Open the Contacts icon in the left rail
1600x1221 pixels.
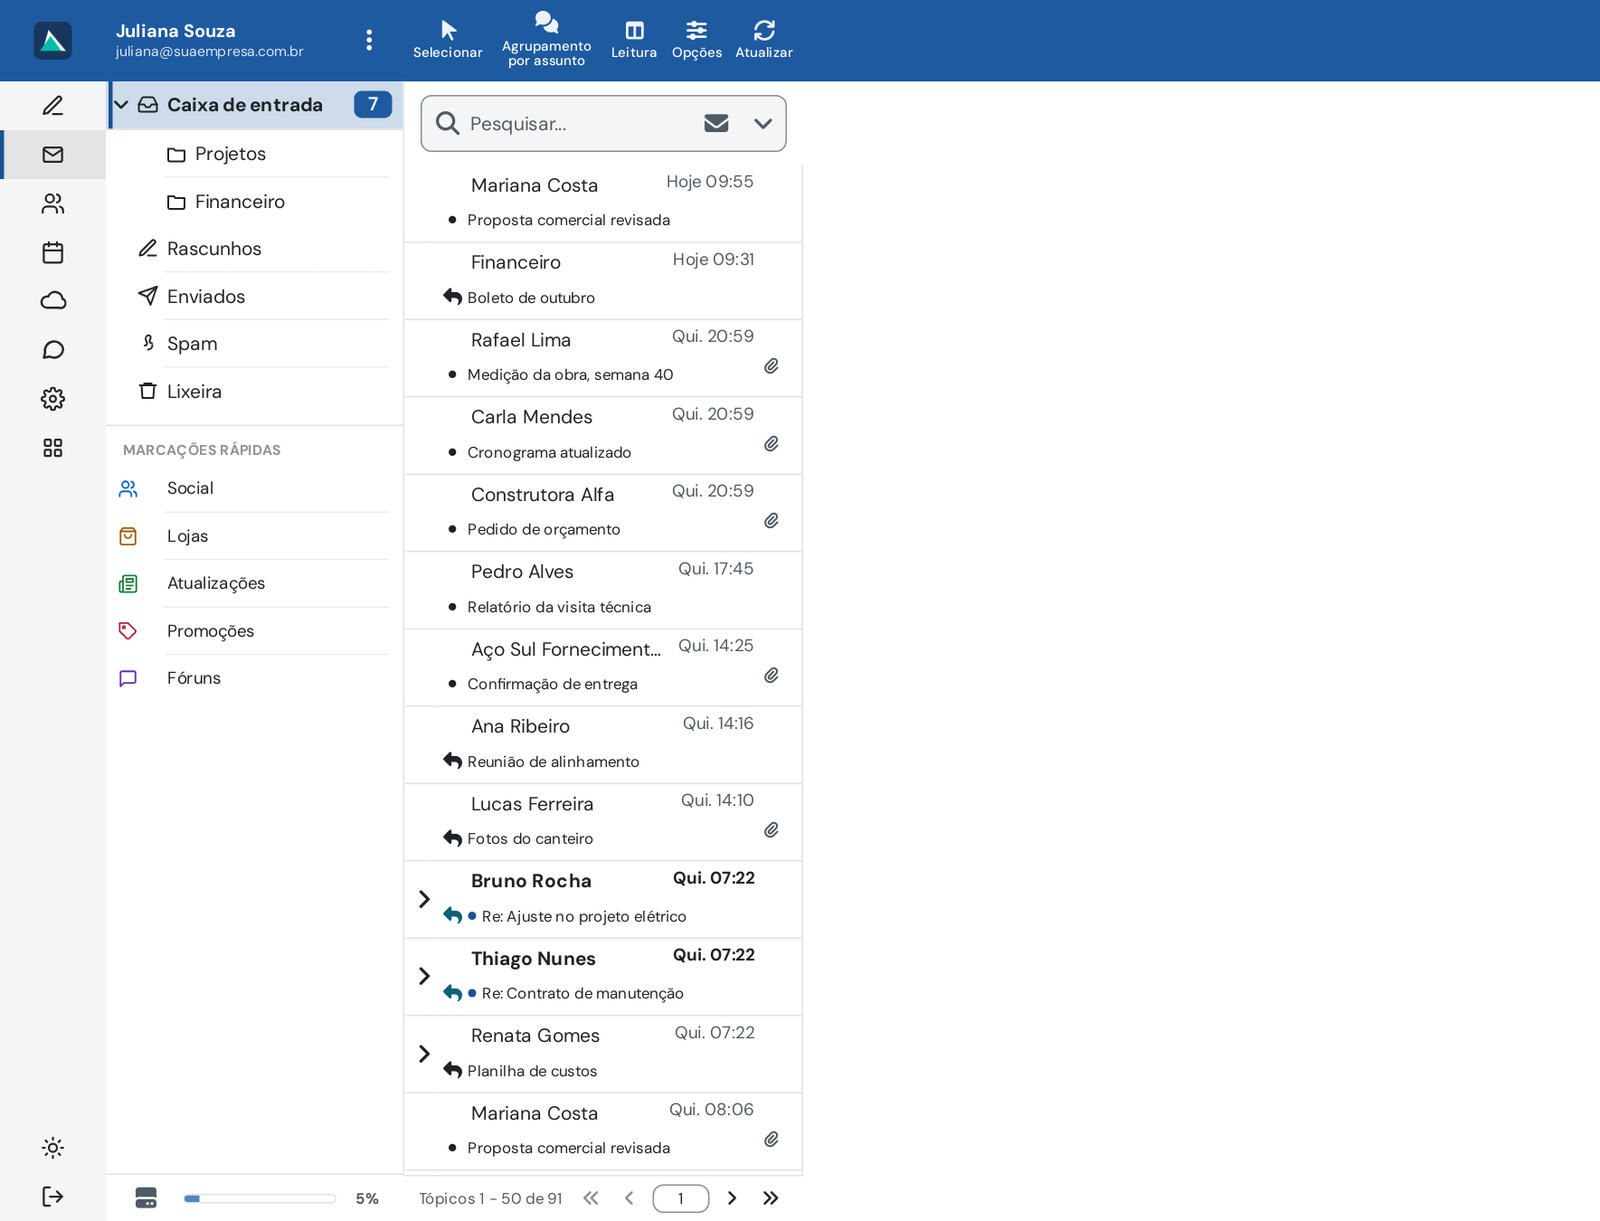pyautogui.click(x=53, y=204)
